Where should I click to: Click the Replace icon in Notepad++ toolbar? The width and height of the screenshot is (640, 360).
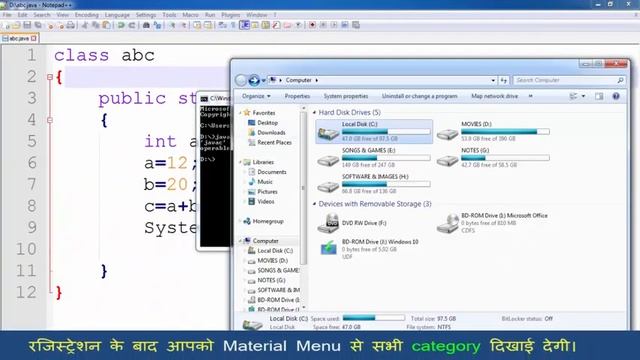tap(157, 25)
